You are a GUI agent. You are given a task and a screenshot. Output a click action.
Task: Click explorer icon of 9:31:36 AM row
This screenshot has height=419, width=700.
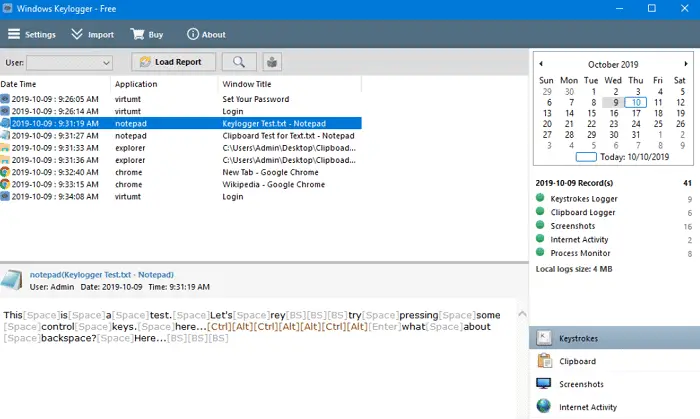tap(5, 160)
